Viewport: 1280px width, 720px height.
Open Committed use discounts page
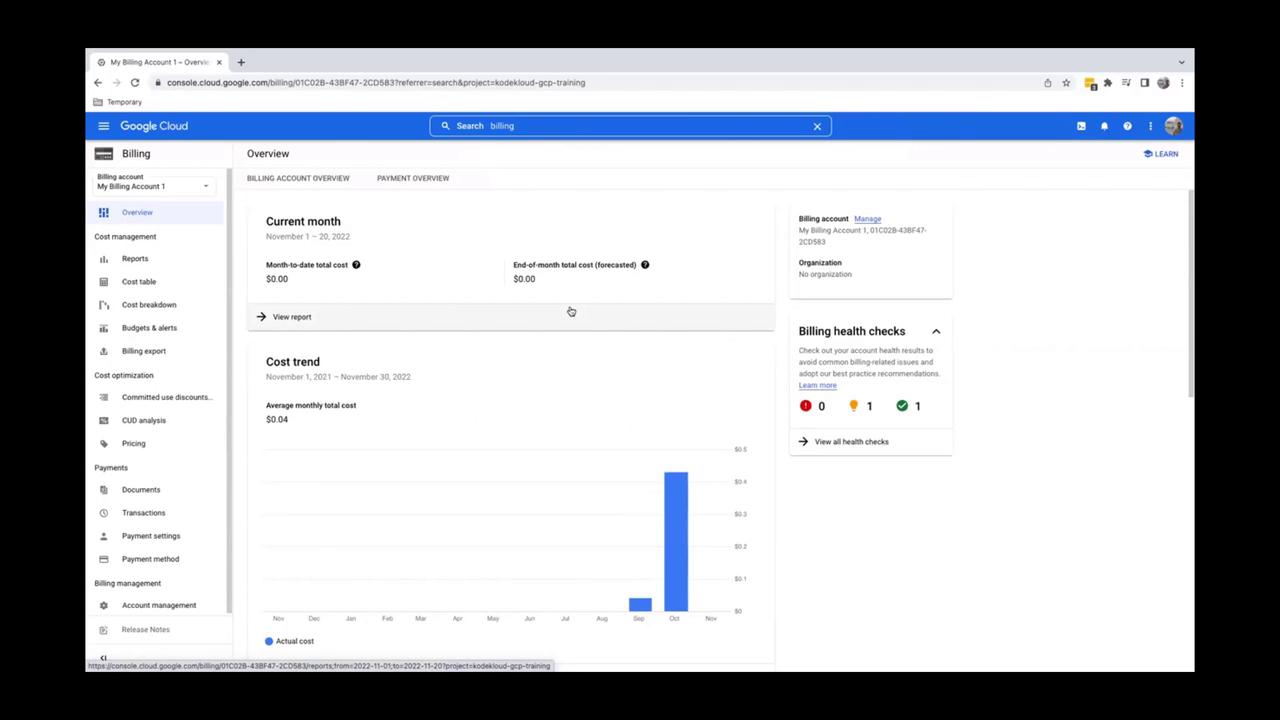tap(167, 397)
